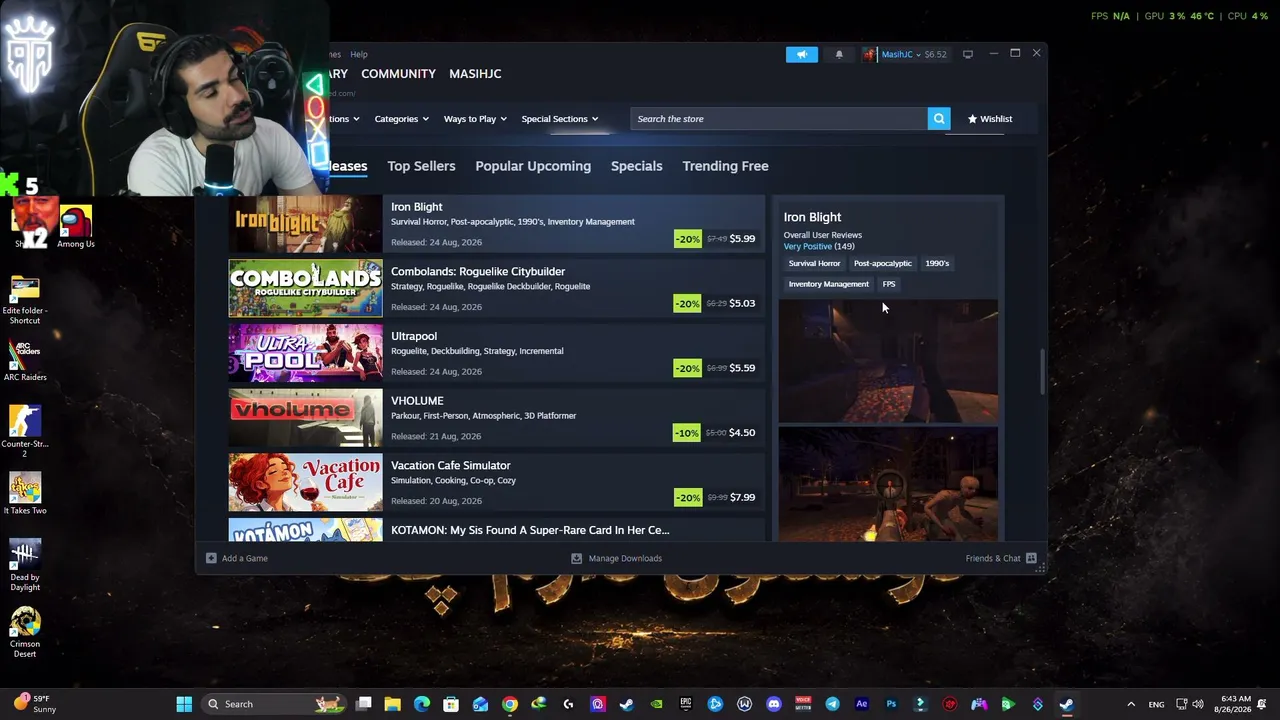The image size is (1280, 720).
Task: Click the Post-apocalyptic tag button
Action: coord(882,263)
